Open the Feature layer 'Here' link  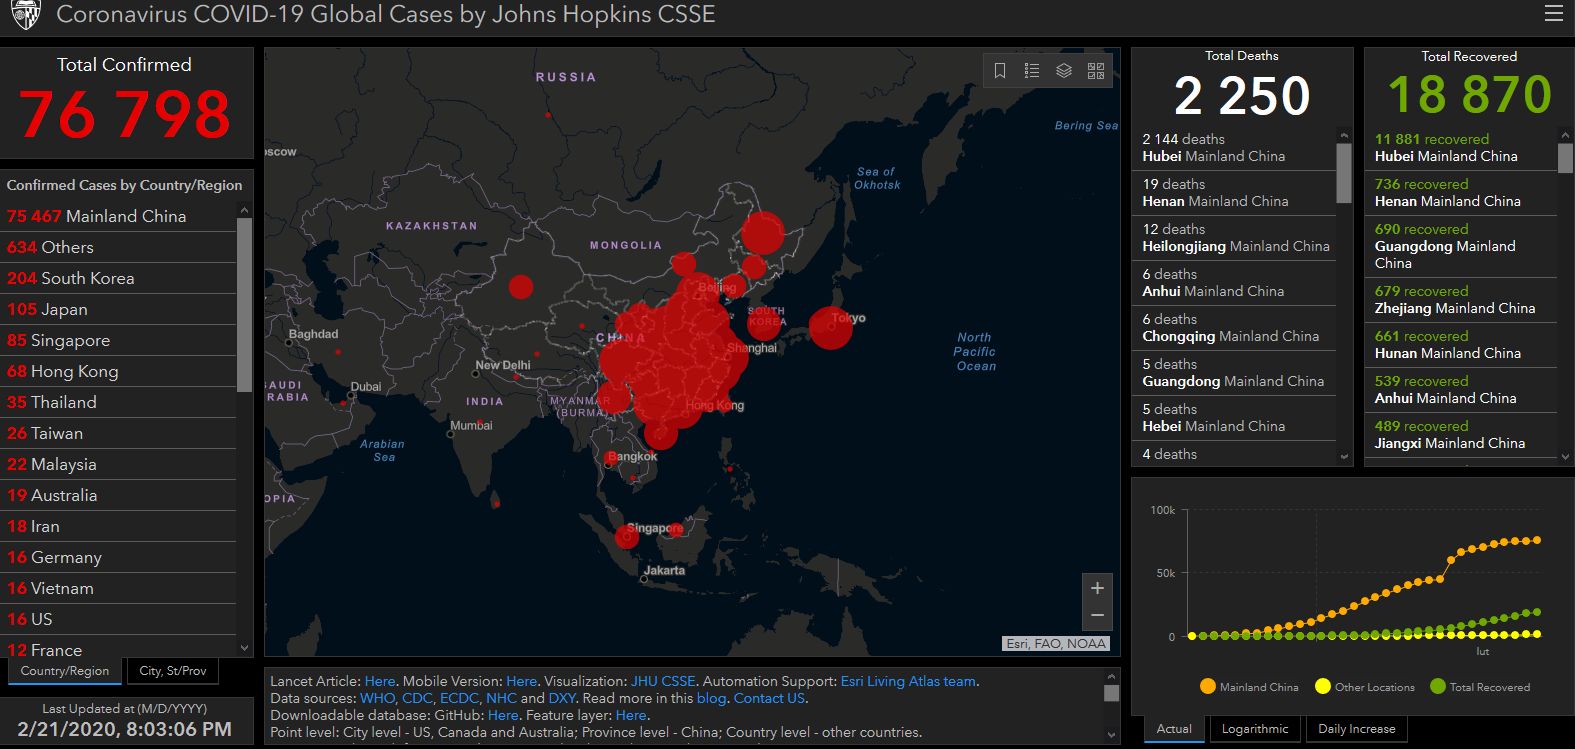[631, 715]
